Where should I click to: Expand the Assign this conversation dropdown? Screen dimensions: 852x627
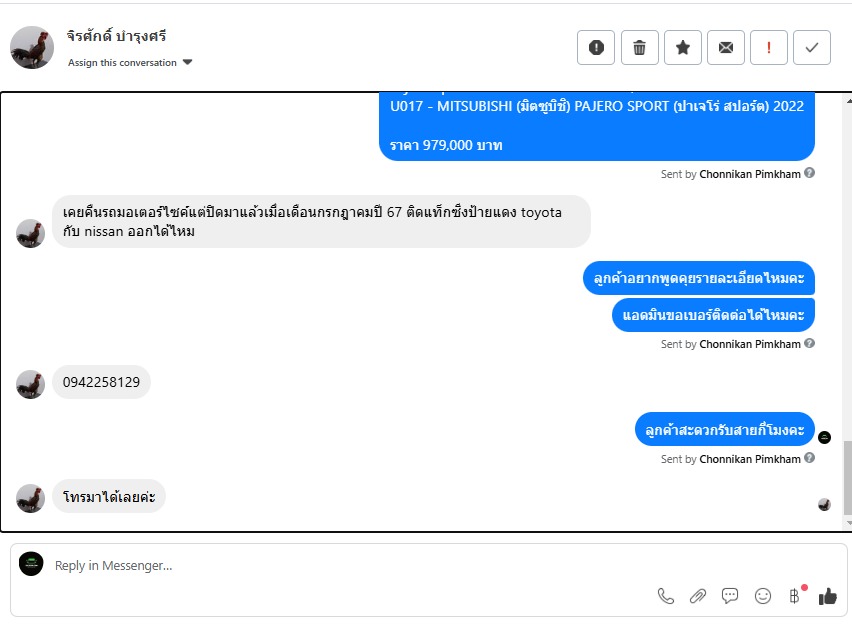coord(130,62)
